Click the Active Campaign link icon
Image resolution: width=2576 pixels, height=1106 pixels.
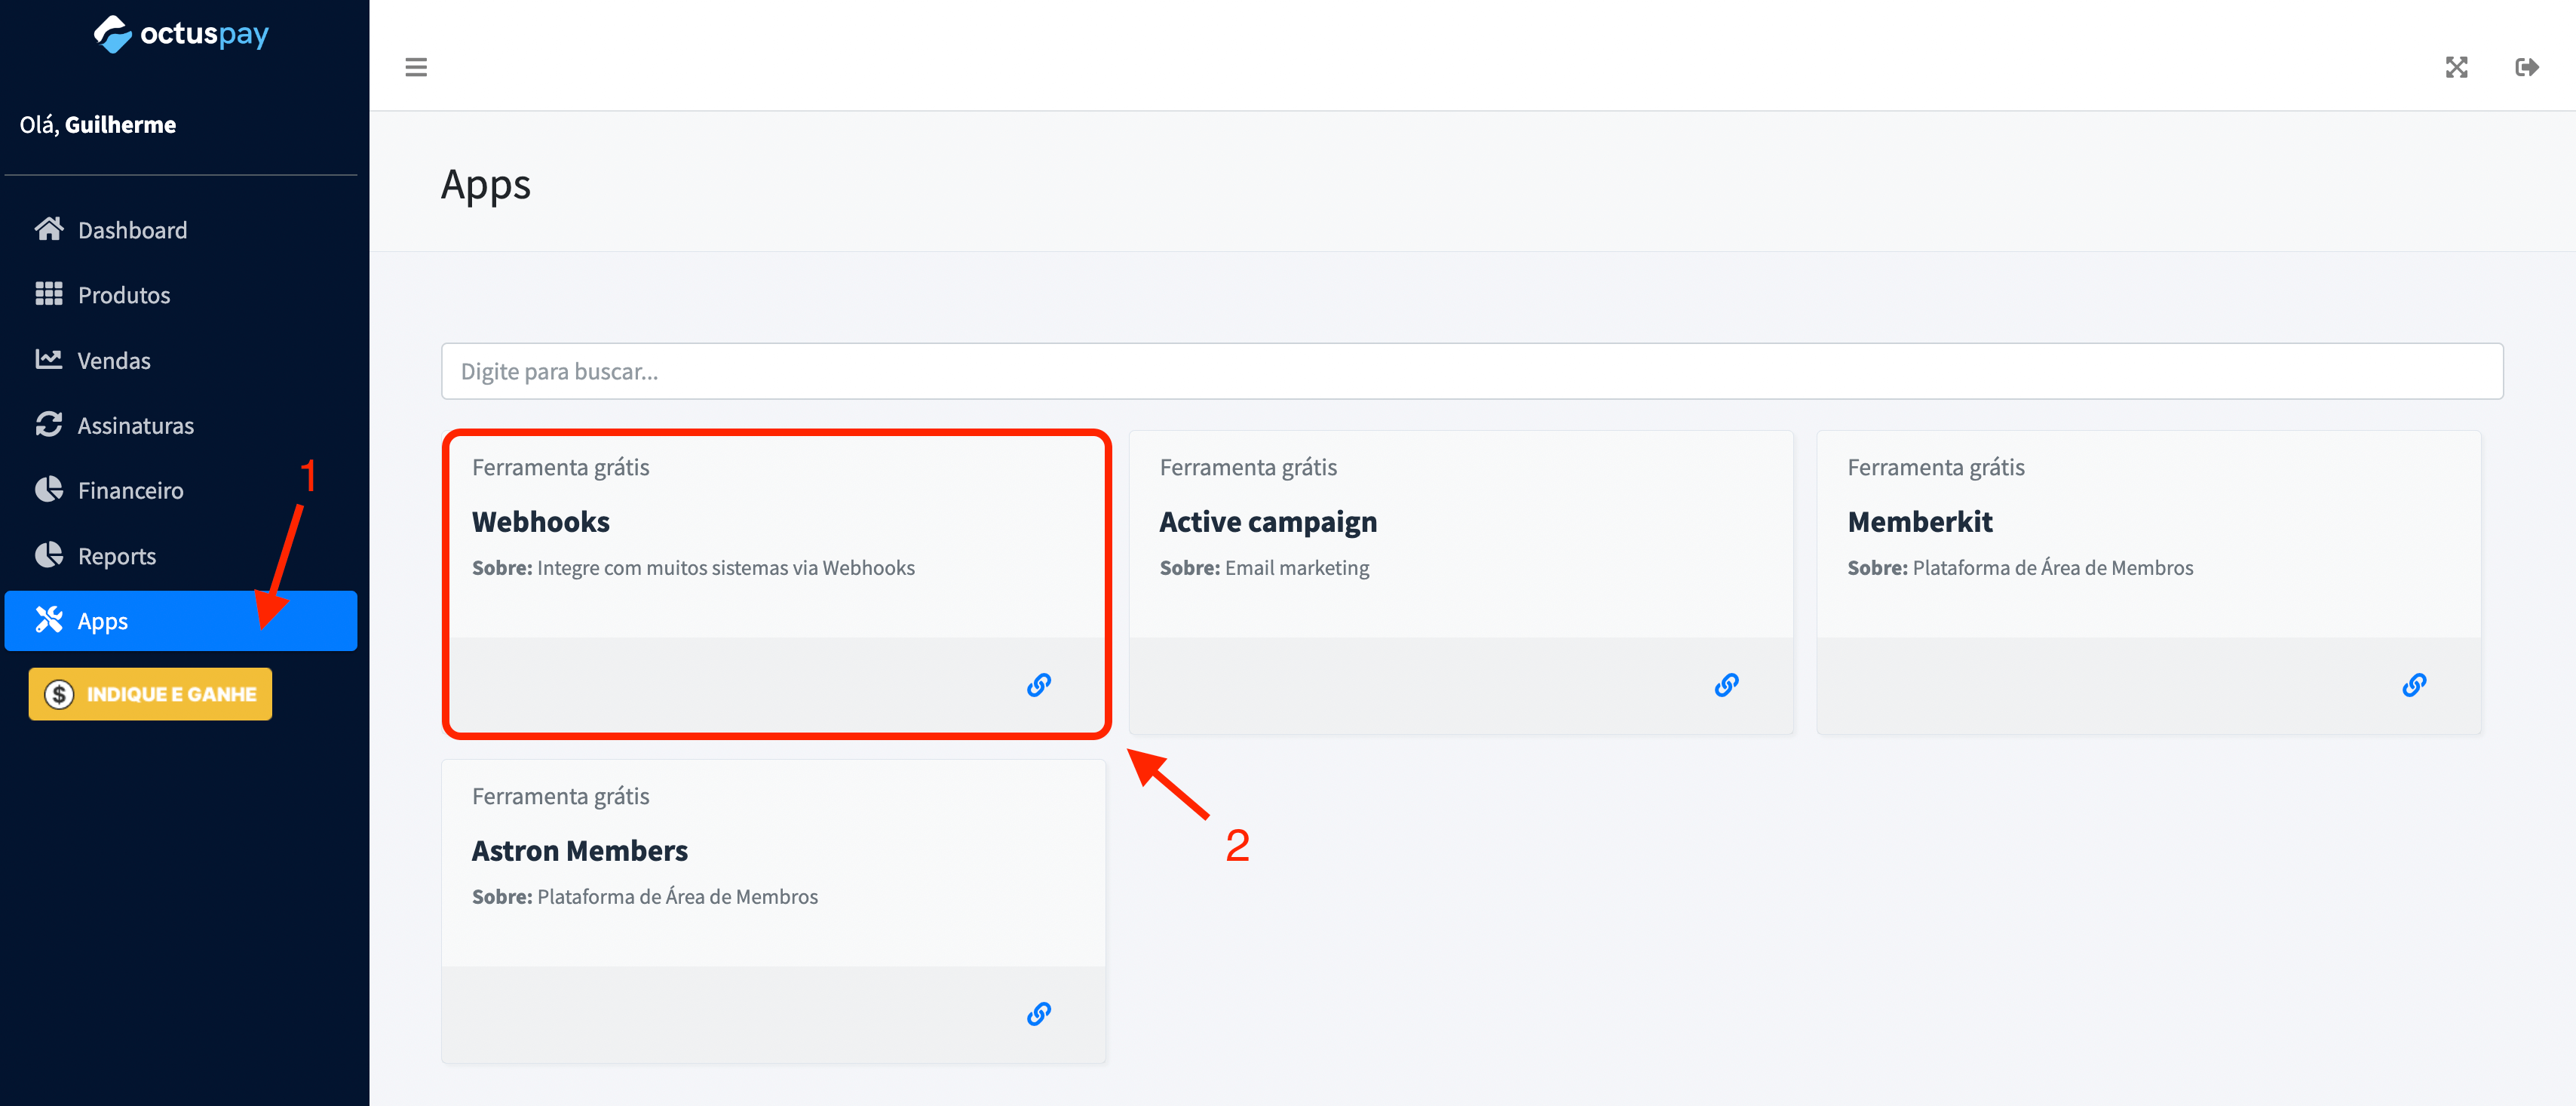[1728, 684]
